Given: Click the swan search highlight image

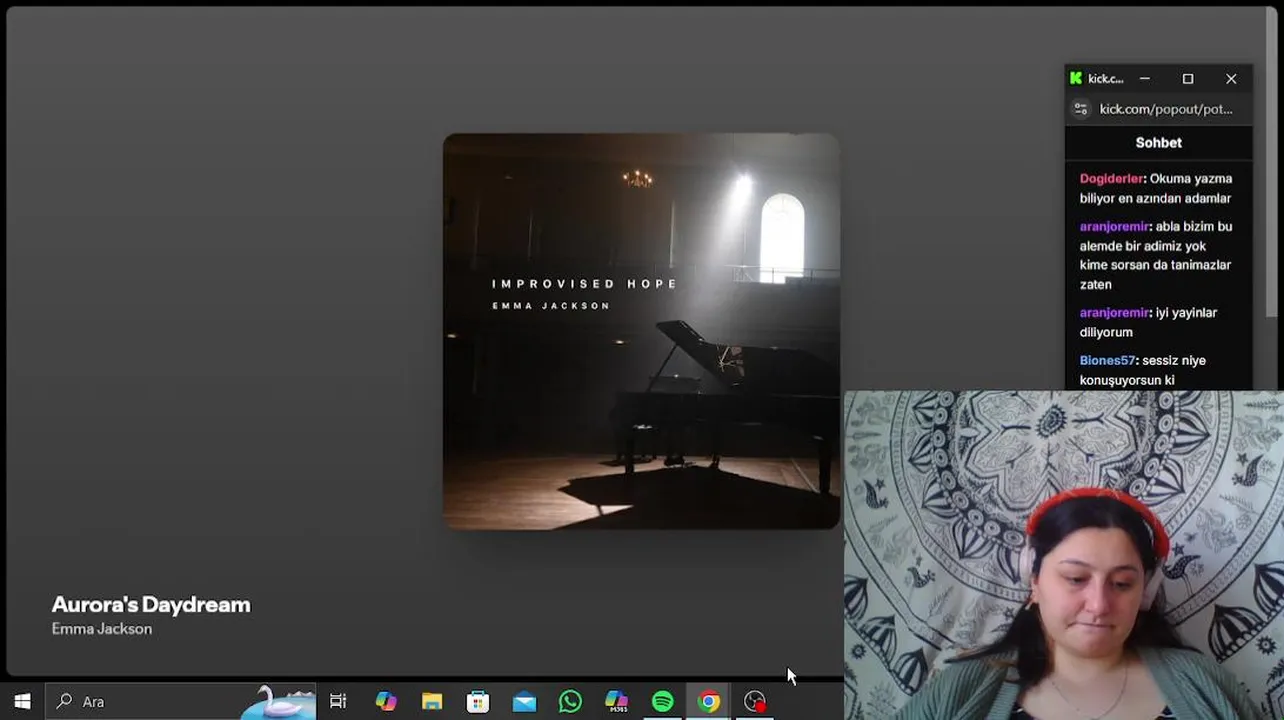Looking at the screenshot, I should 279,702.
